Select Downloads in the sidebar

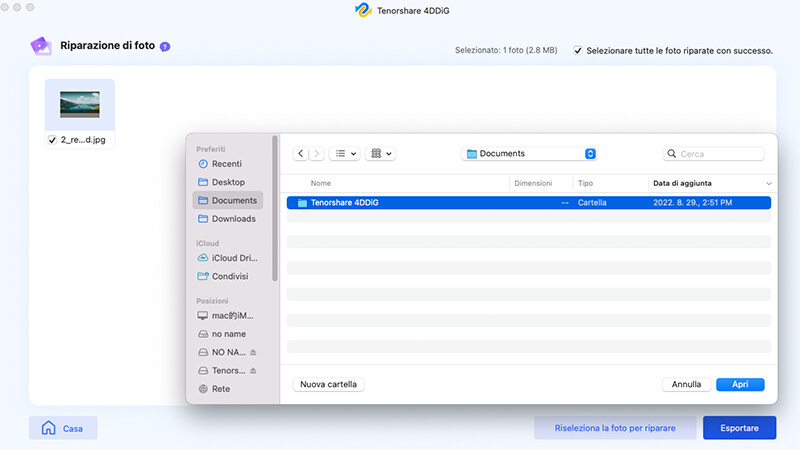[228, 219]
